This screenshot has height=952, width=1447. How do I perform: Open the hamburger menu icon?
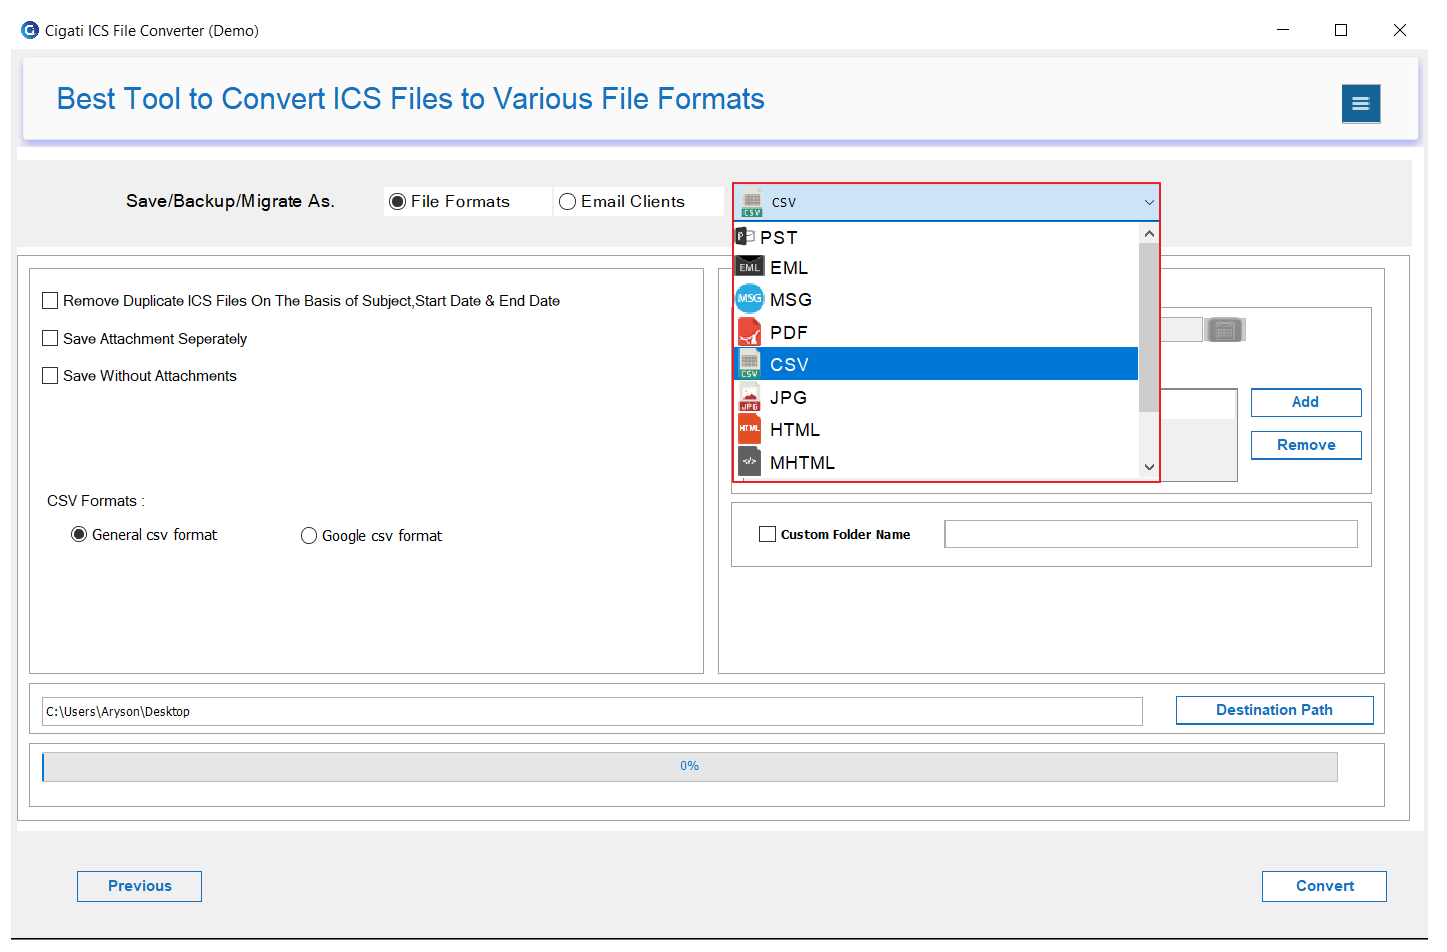[x=1360, y=103]
